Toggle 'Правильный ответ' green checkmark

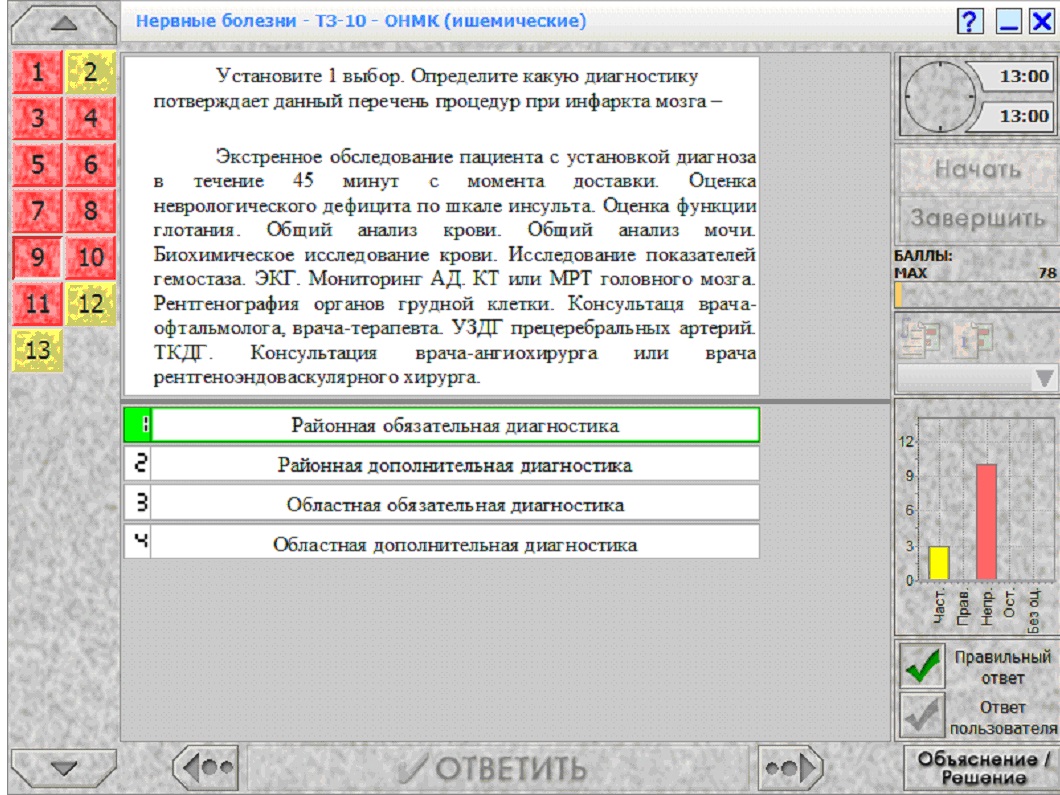click(922, 666)
